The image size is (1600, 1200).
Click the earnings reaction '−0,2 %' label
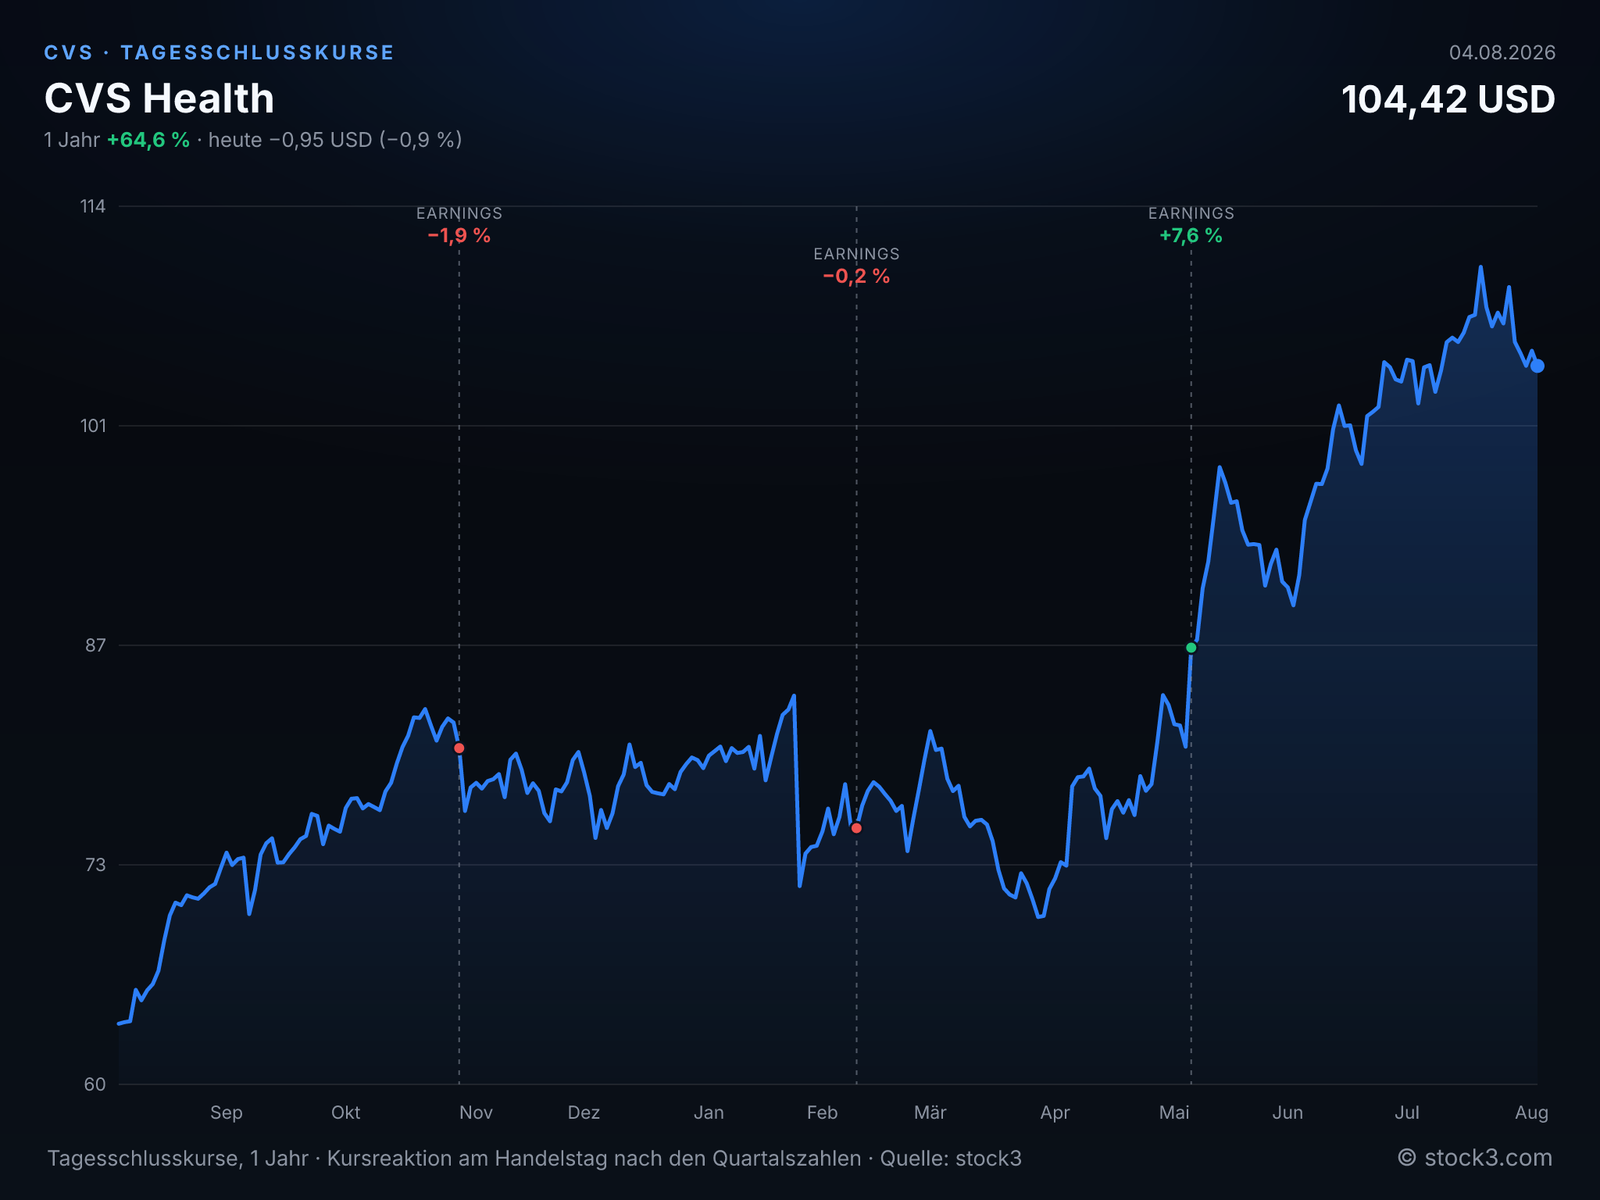coord(856,277)
